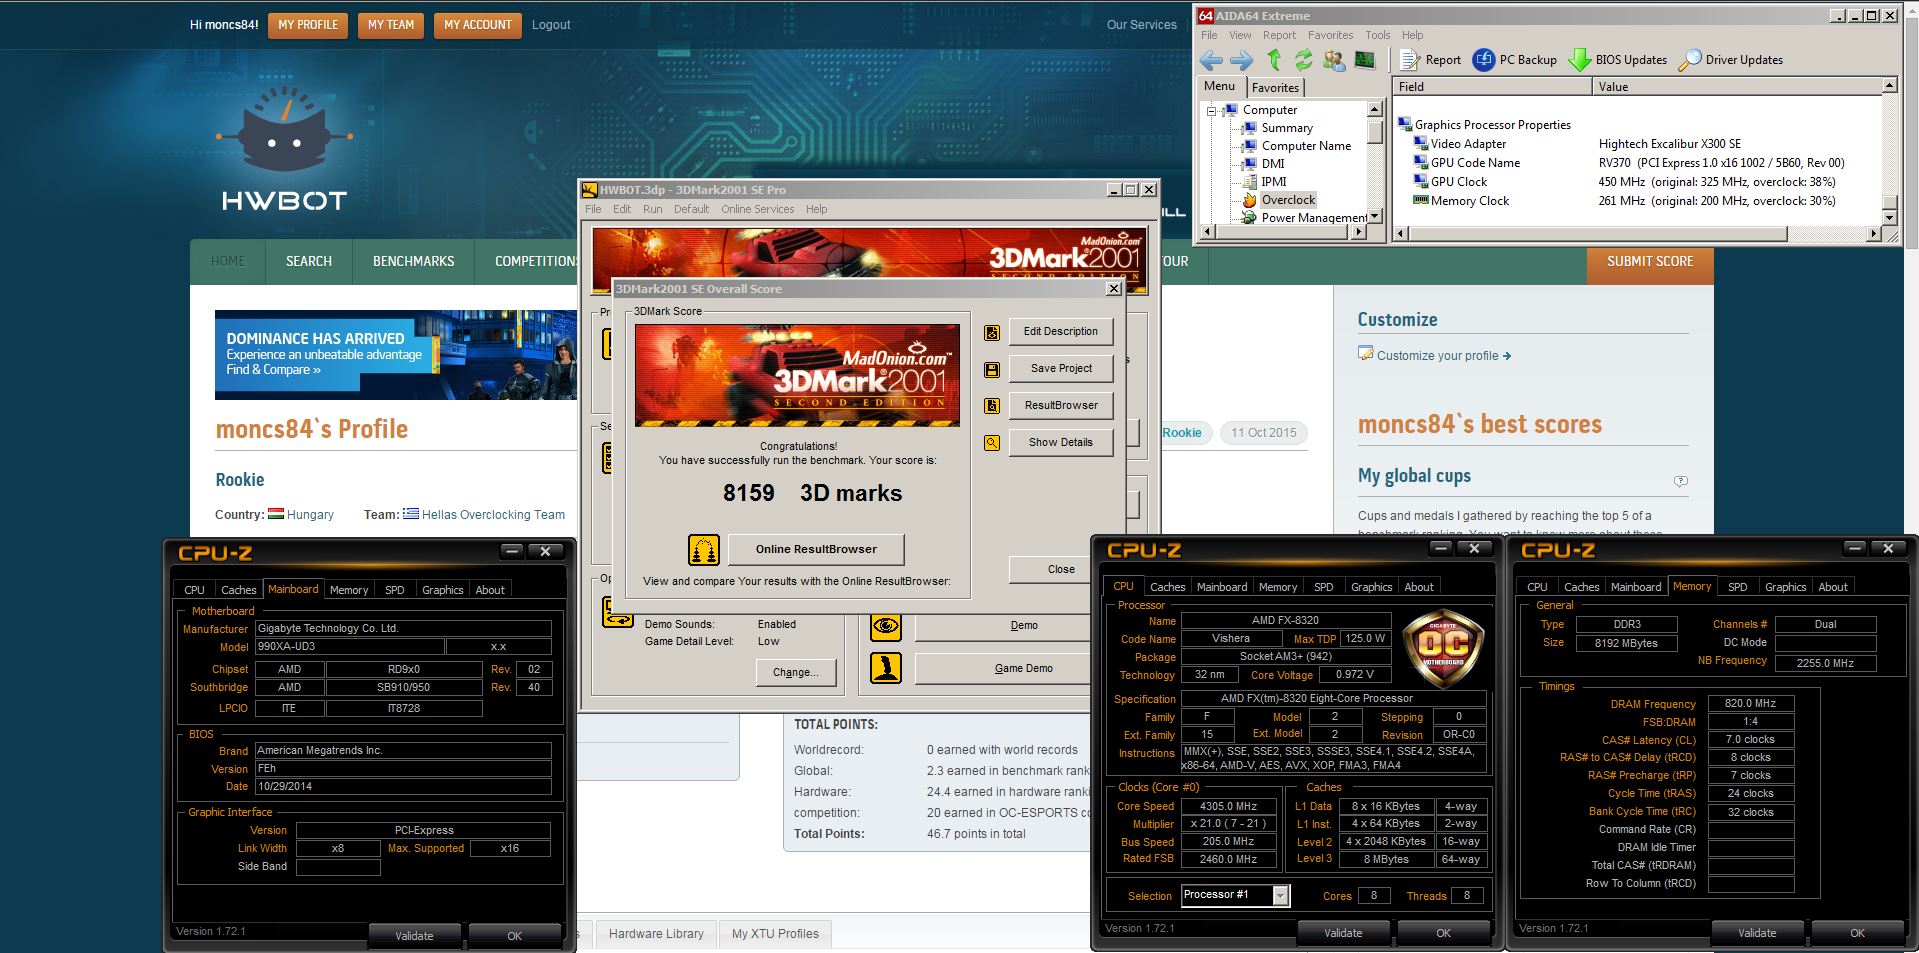This screenshot has height=953, width=1919.
Task: Click the Overclock flame icon in AIDA64 tree
Action: pyautogui.click(x=1249, y=200)
